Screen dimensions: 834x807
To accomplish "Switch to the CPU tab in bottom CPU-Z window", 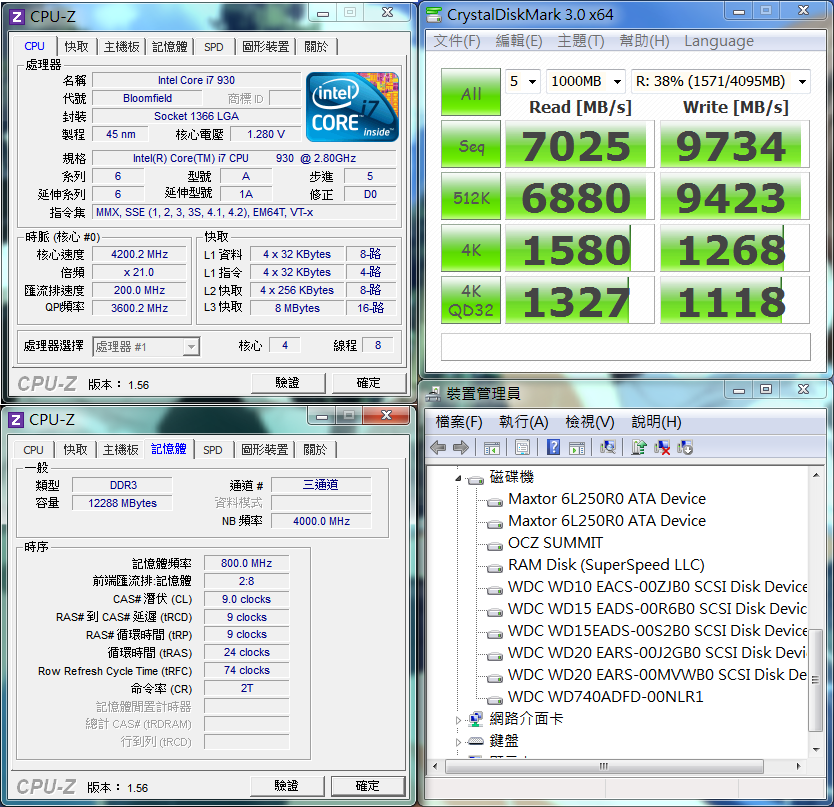I will coord(33,450).
